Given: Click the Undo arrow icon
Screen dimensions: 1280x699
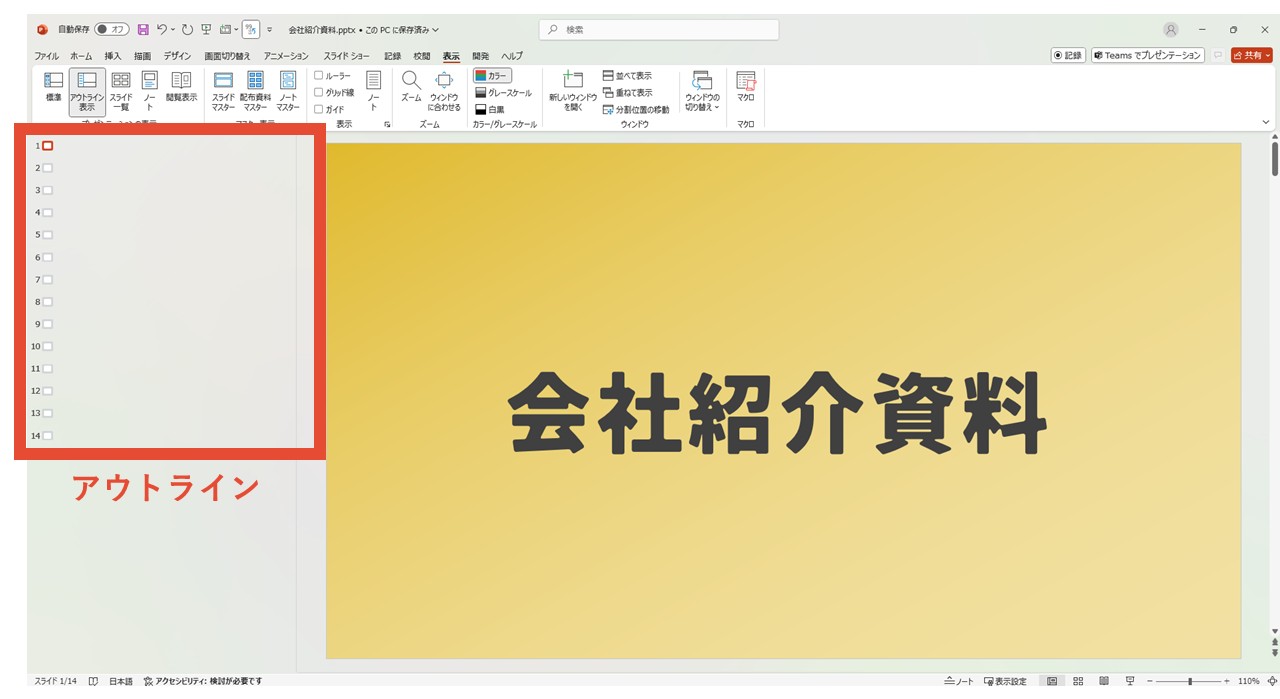Looking at the screenshot, I should [162, 30].
